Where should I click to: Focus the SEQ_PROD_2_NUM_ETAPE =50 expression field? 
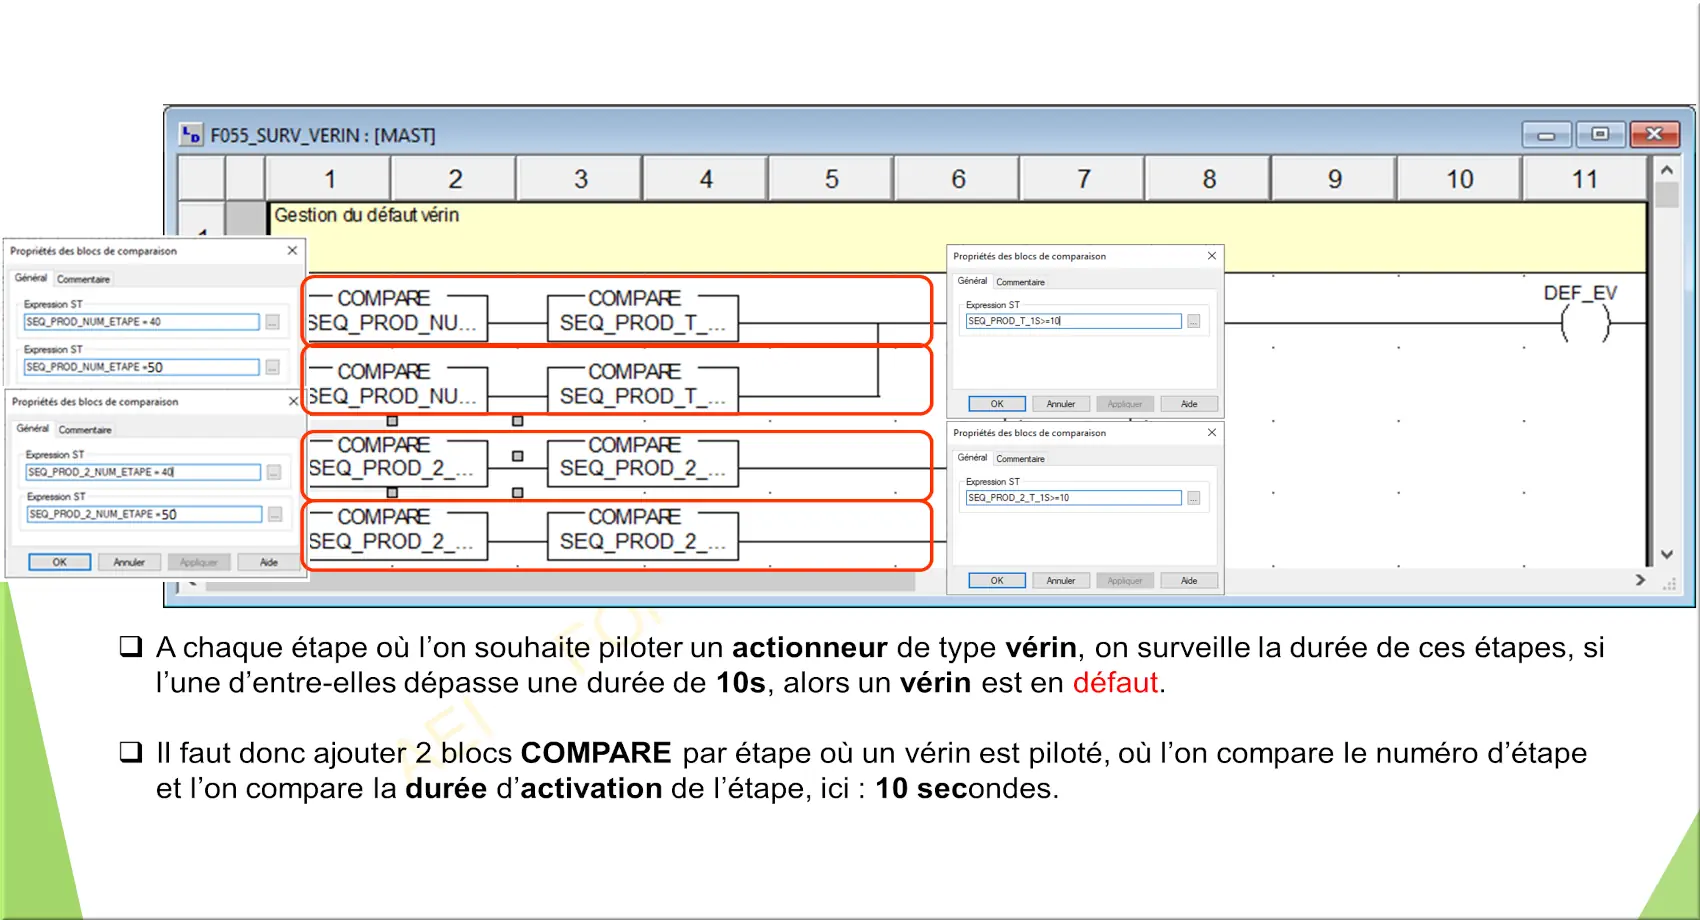coord(144,514)
